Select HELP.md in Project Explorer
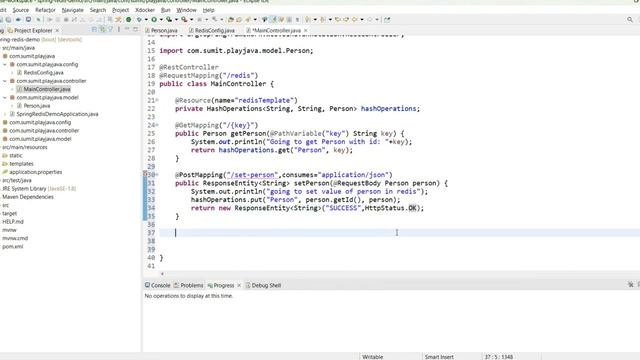Image resolution: width=640 pixels, height=360 pixels. point(13,222)
